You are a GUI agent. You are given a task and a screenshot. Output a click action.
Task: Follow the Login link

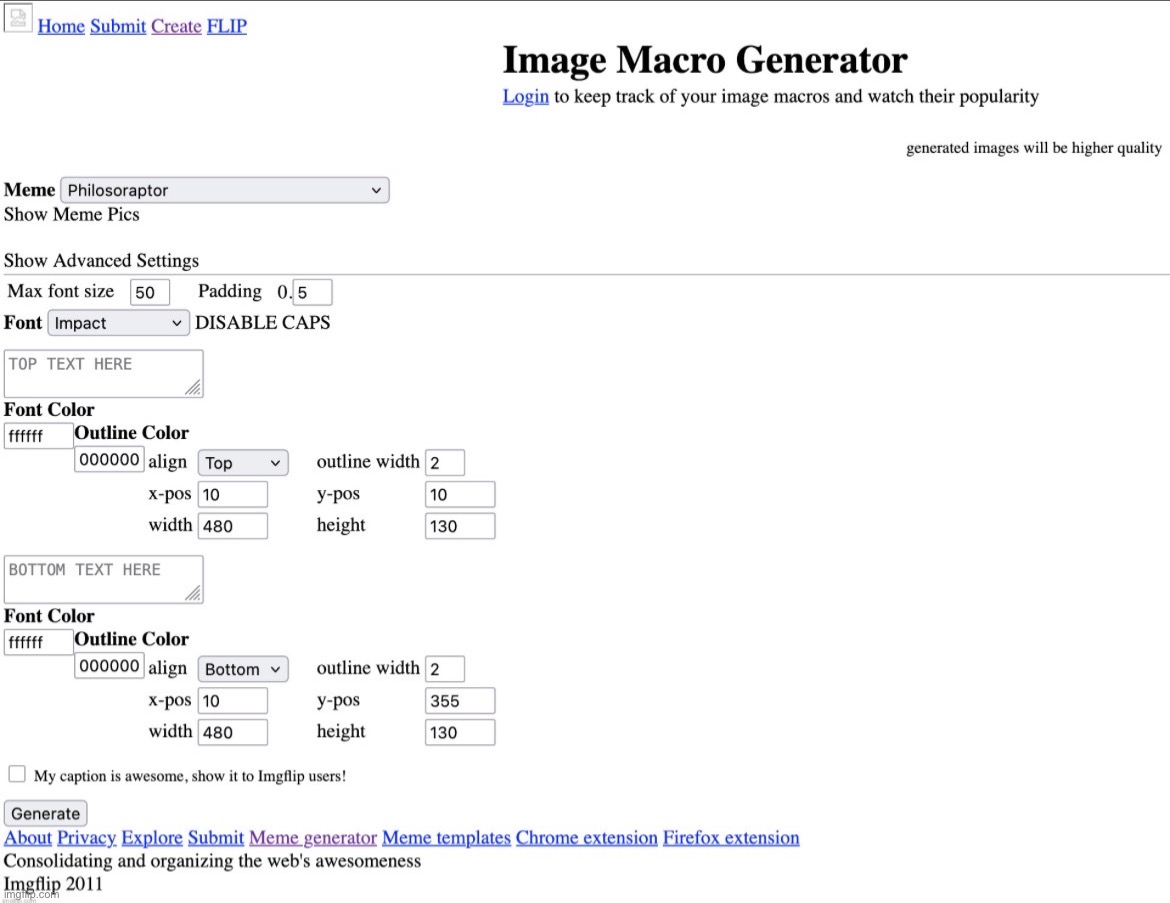pos(525,96)
